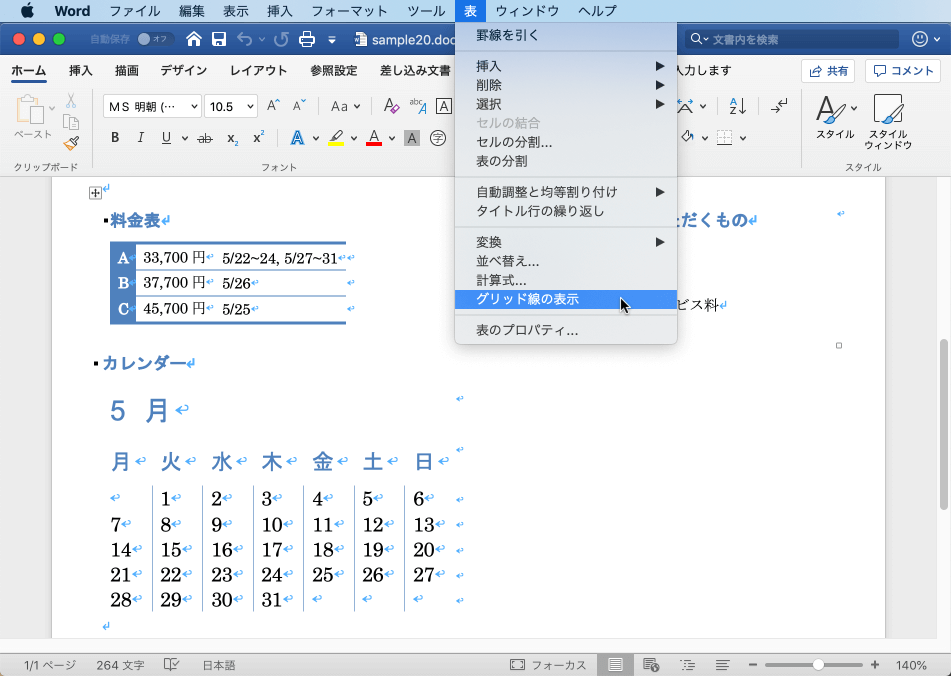Toggle Italic formatting
The image size is (951, 676).
(140, 138)
